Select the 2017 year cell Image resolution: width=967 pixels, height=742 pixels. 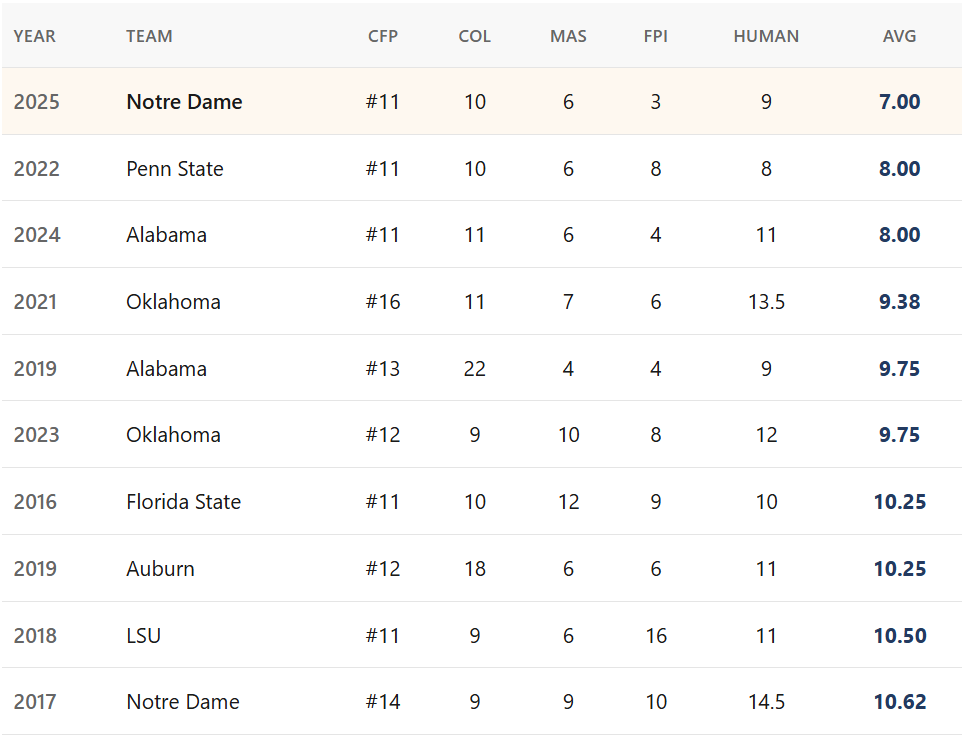click(x=35, y=702)
